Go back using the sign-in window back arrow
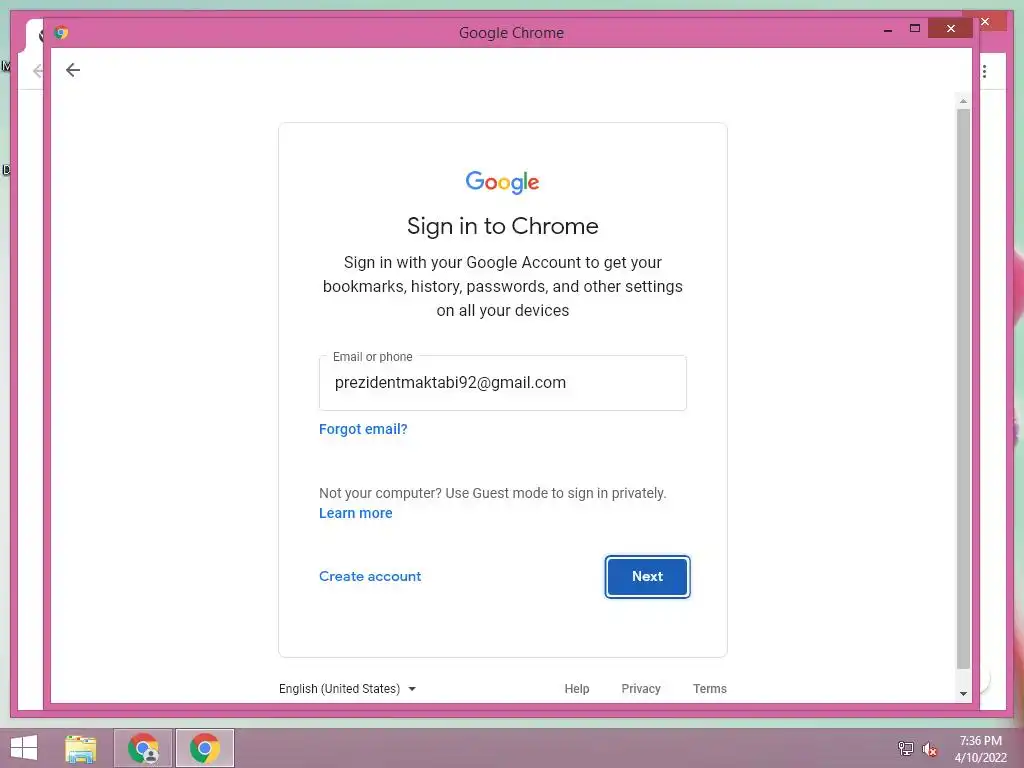Screen dimensions: 1024x768 click(x=72, y=70)
